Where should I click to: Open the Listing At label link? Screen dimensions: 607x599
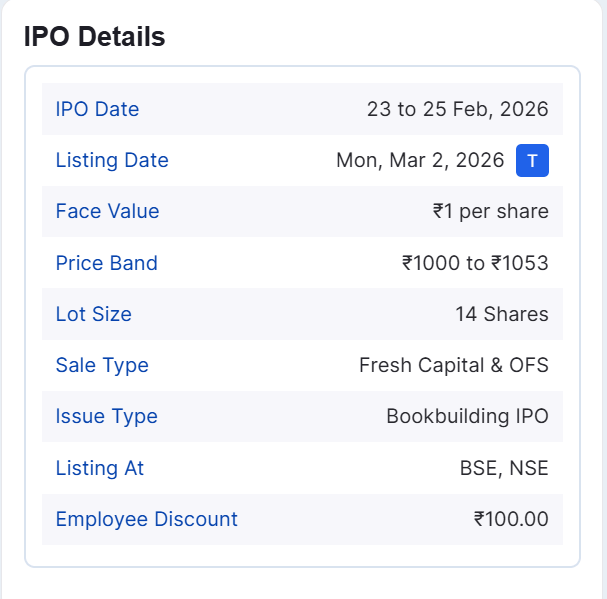tap(100, 469)
